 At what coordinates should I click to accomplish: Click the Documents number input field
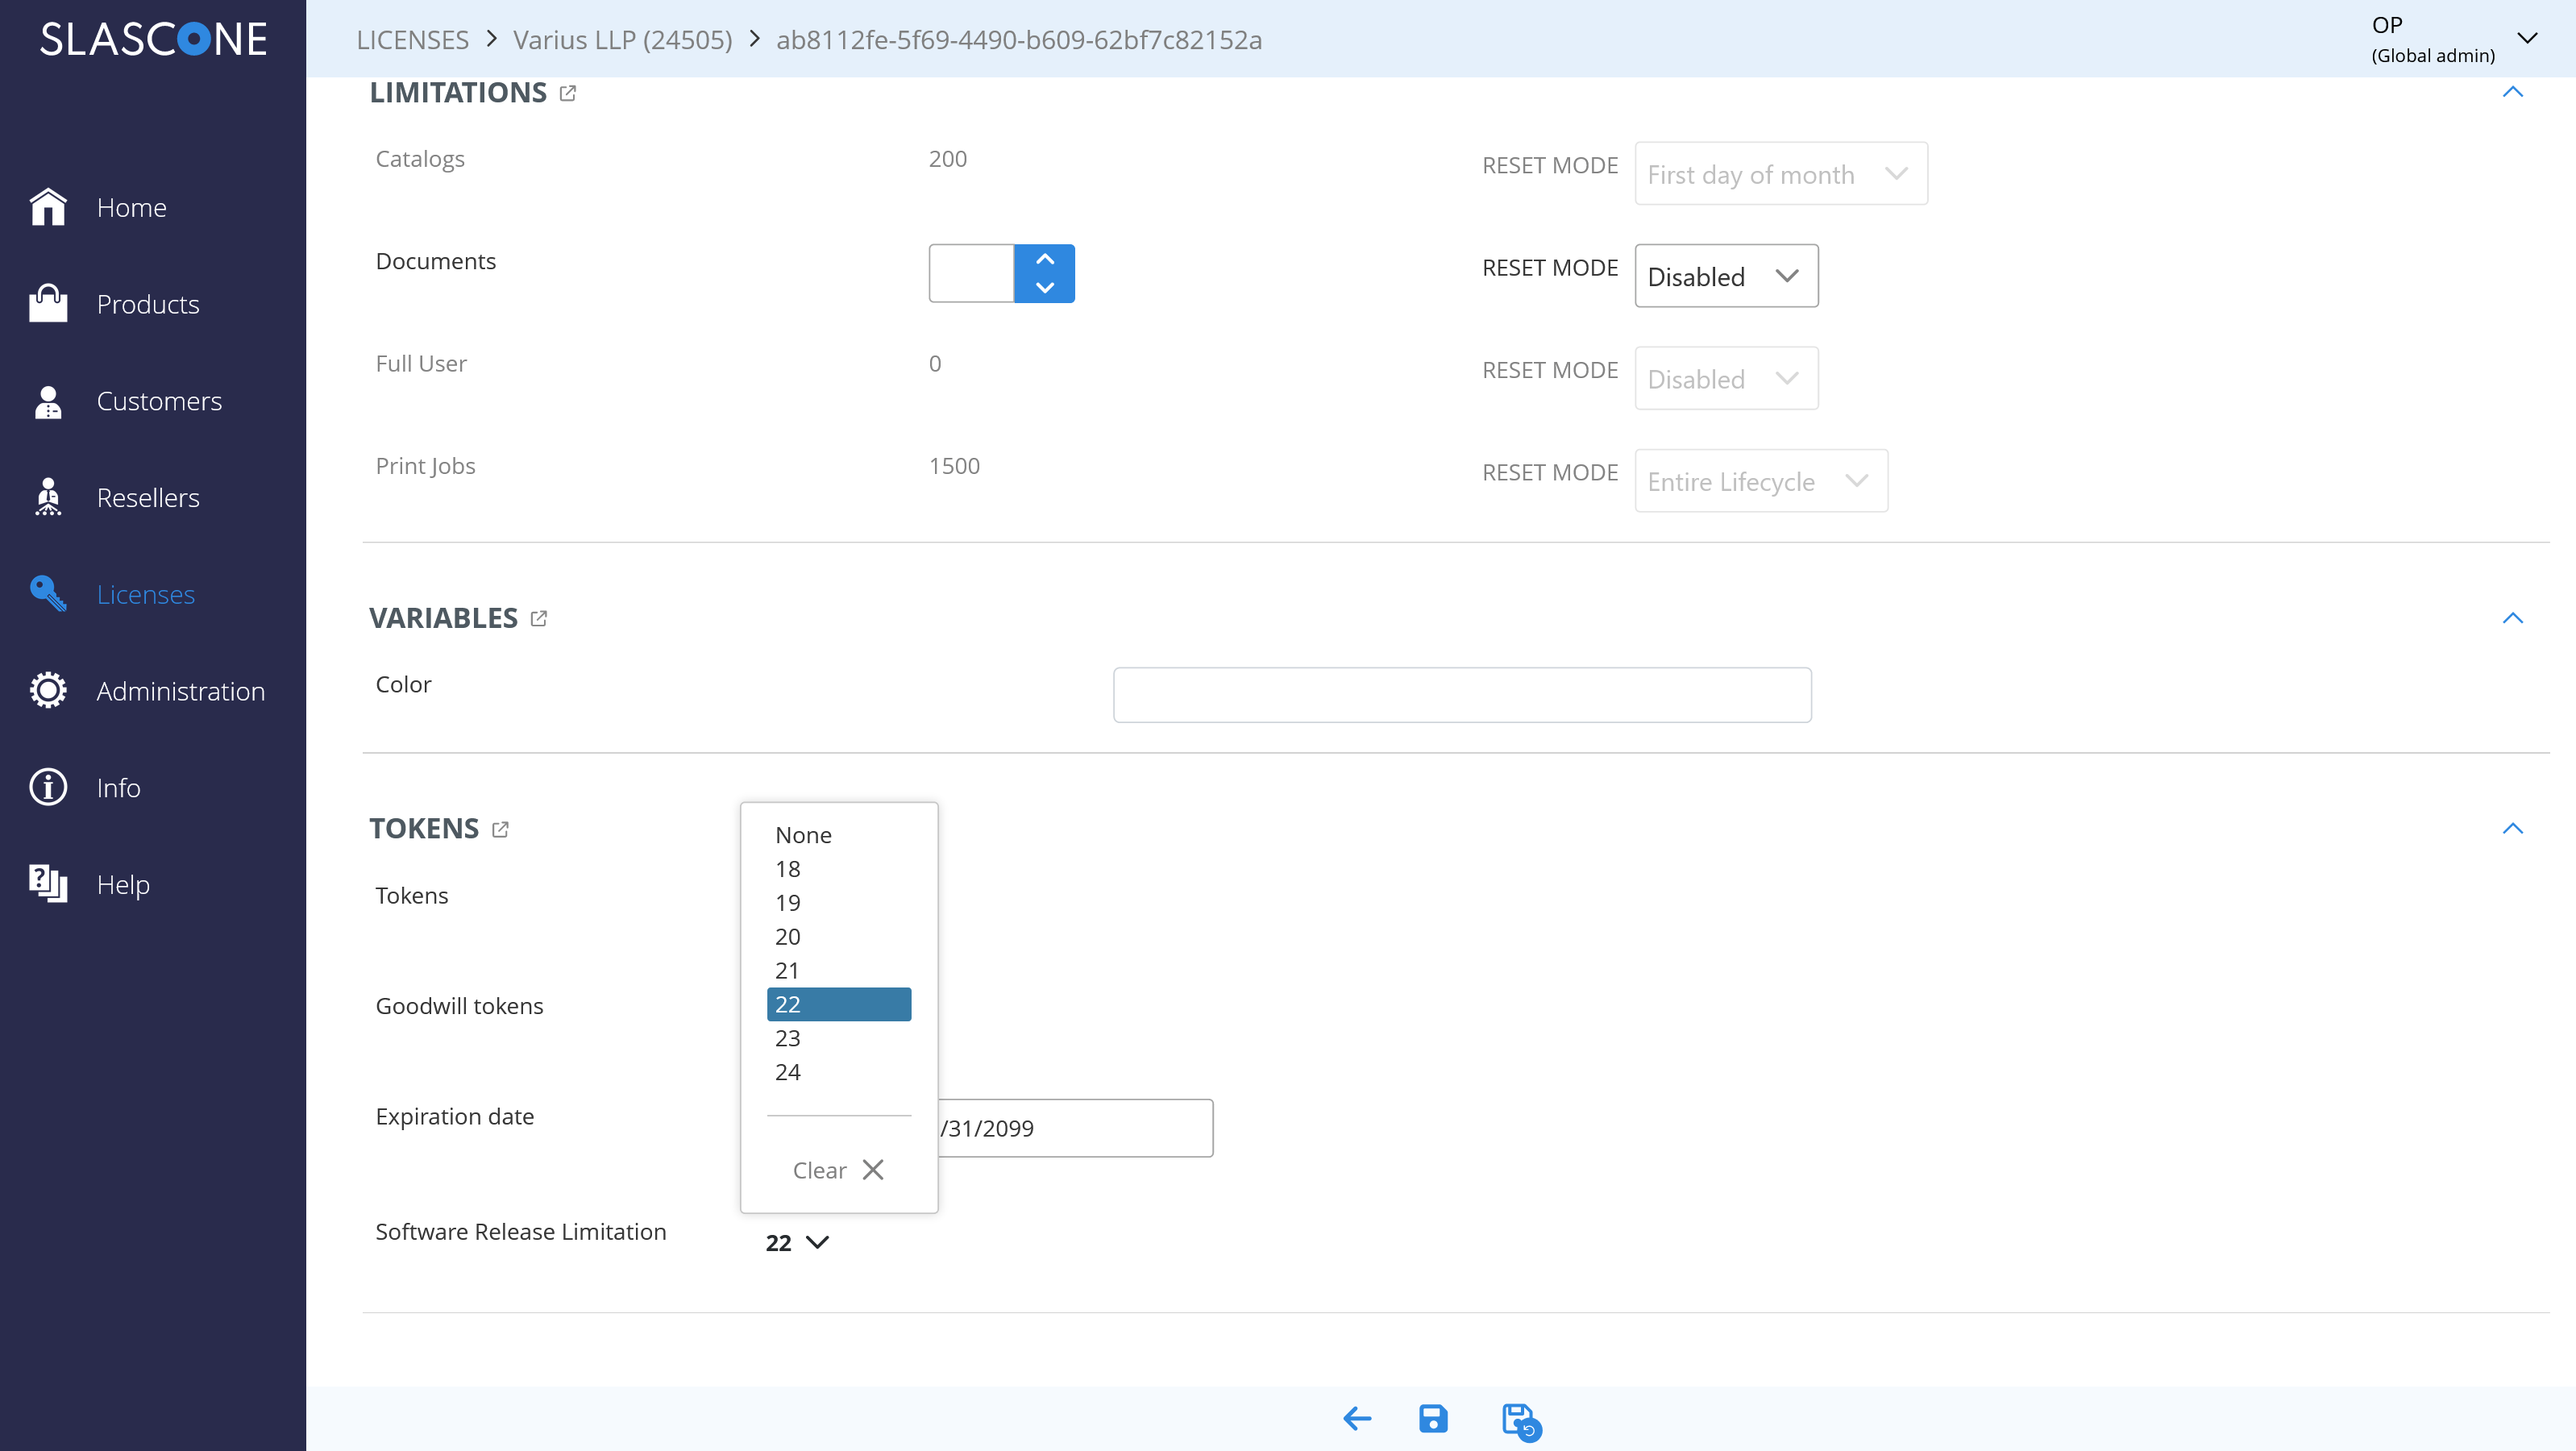tap(971, 273)
